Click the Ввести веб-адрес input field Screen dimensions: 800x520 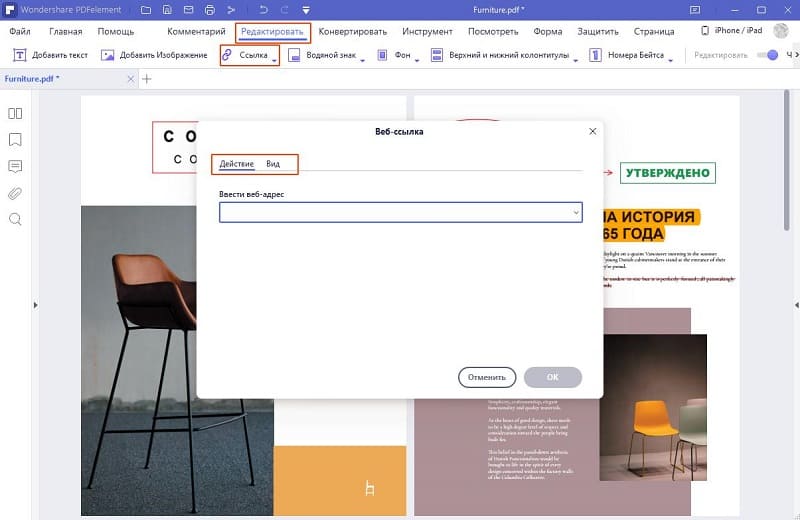coord(395,213)
